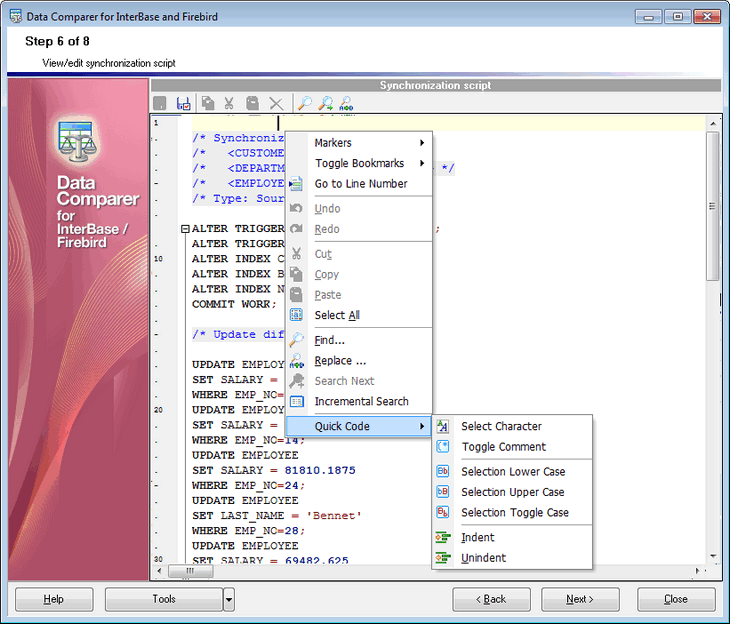Choose the Redo menu entry
This screenshot has height=624, width=730.
(359, 229)
